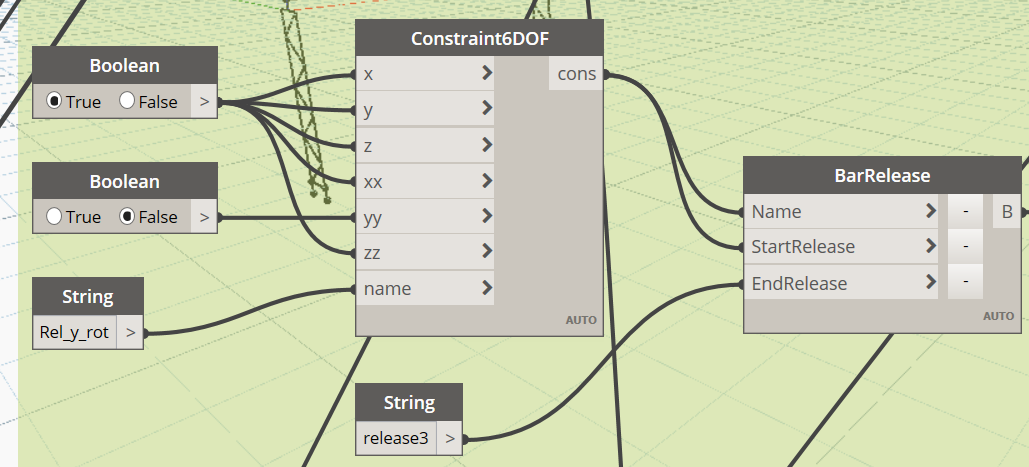Click the EndRelease input port on BarRelease
This screenshot has height=467, width=1029.
click(841, 283)
